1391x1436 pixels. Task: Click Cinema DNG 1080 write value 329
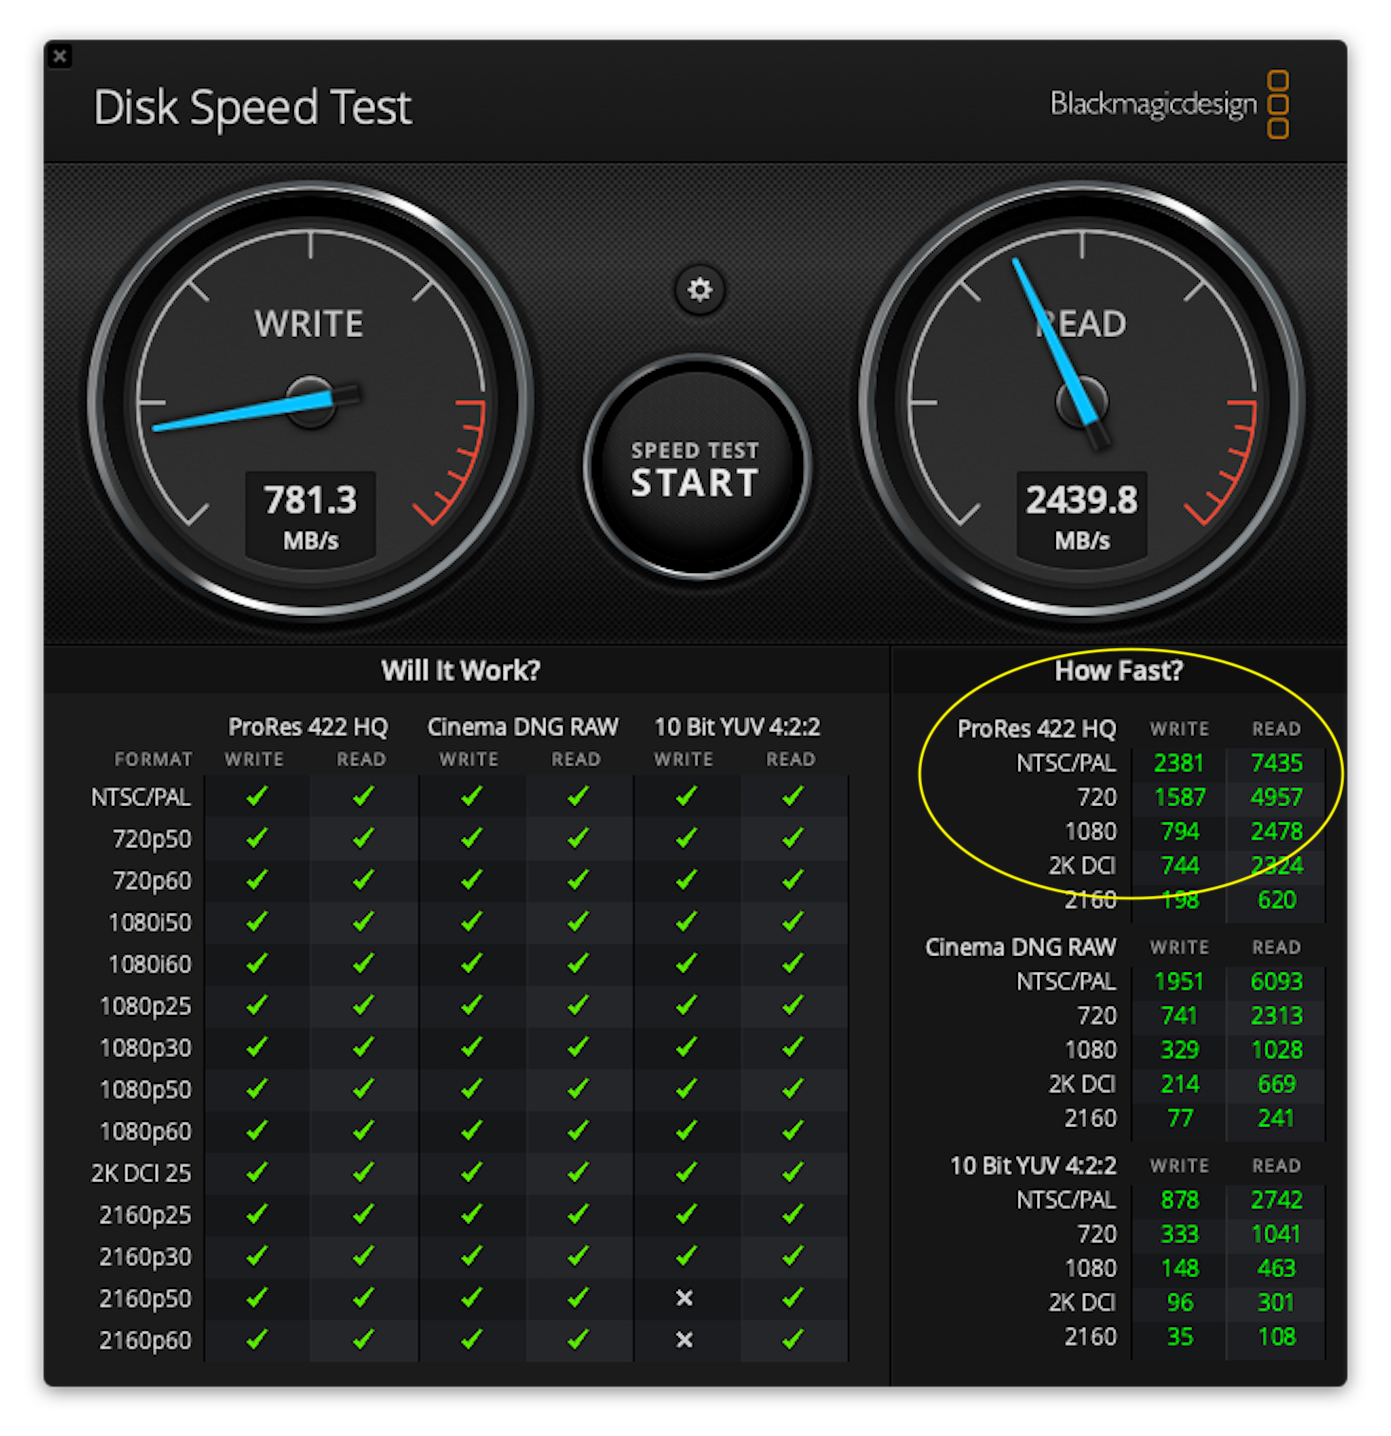tap(1180, 1049)
